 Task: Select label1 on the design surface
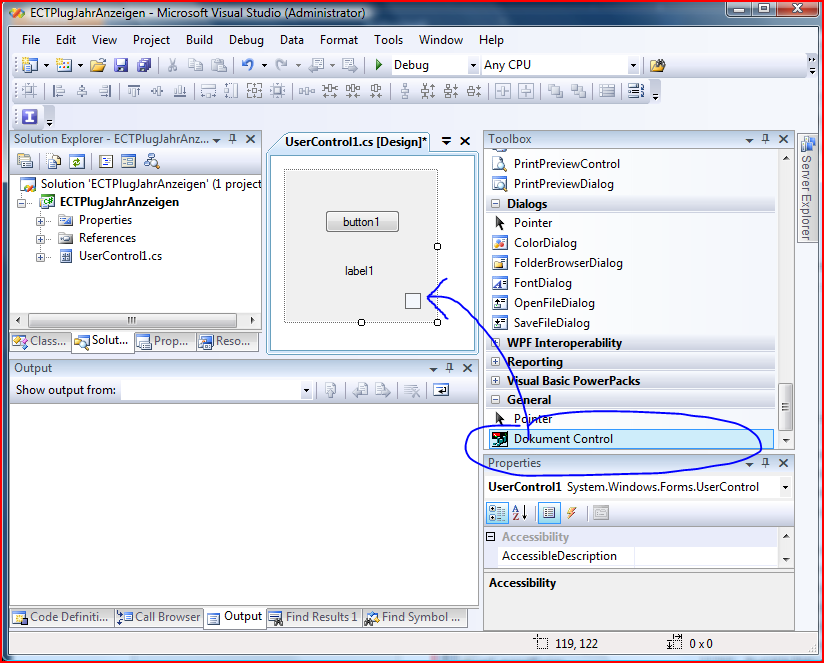359,271
